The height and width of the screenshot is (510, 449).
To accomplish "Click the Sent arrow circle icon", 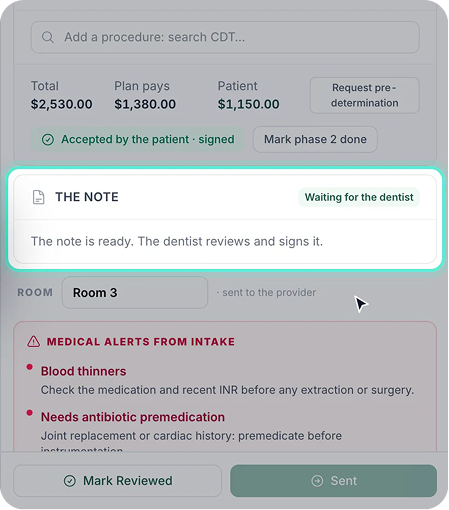I will 317,481.
